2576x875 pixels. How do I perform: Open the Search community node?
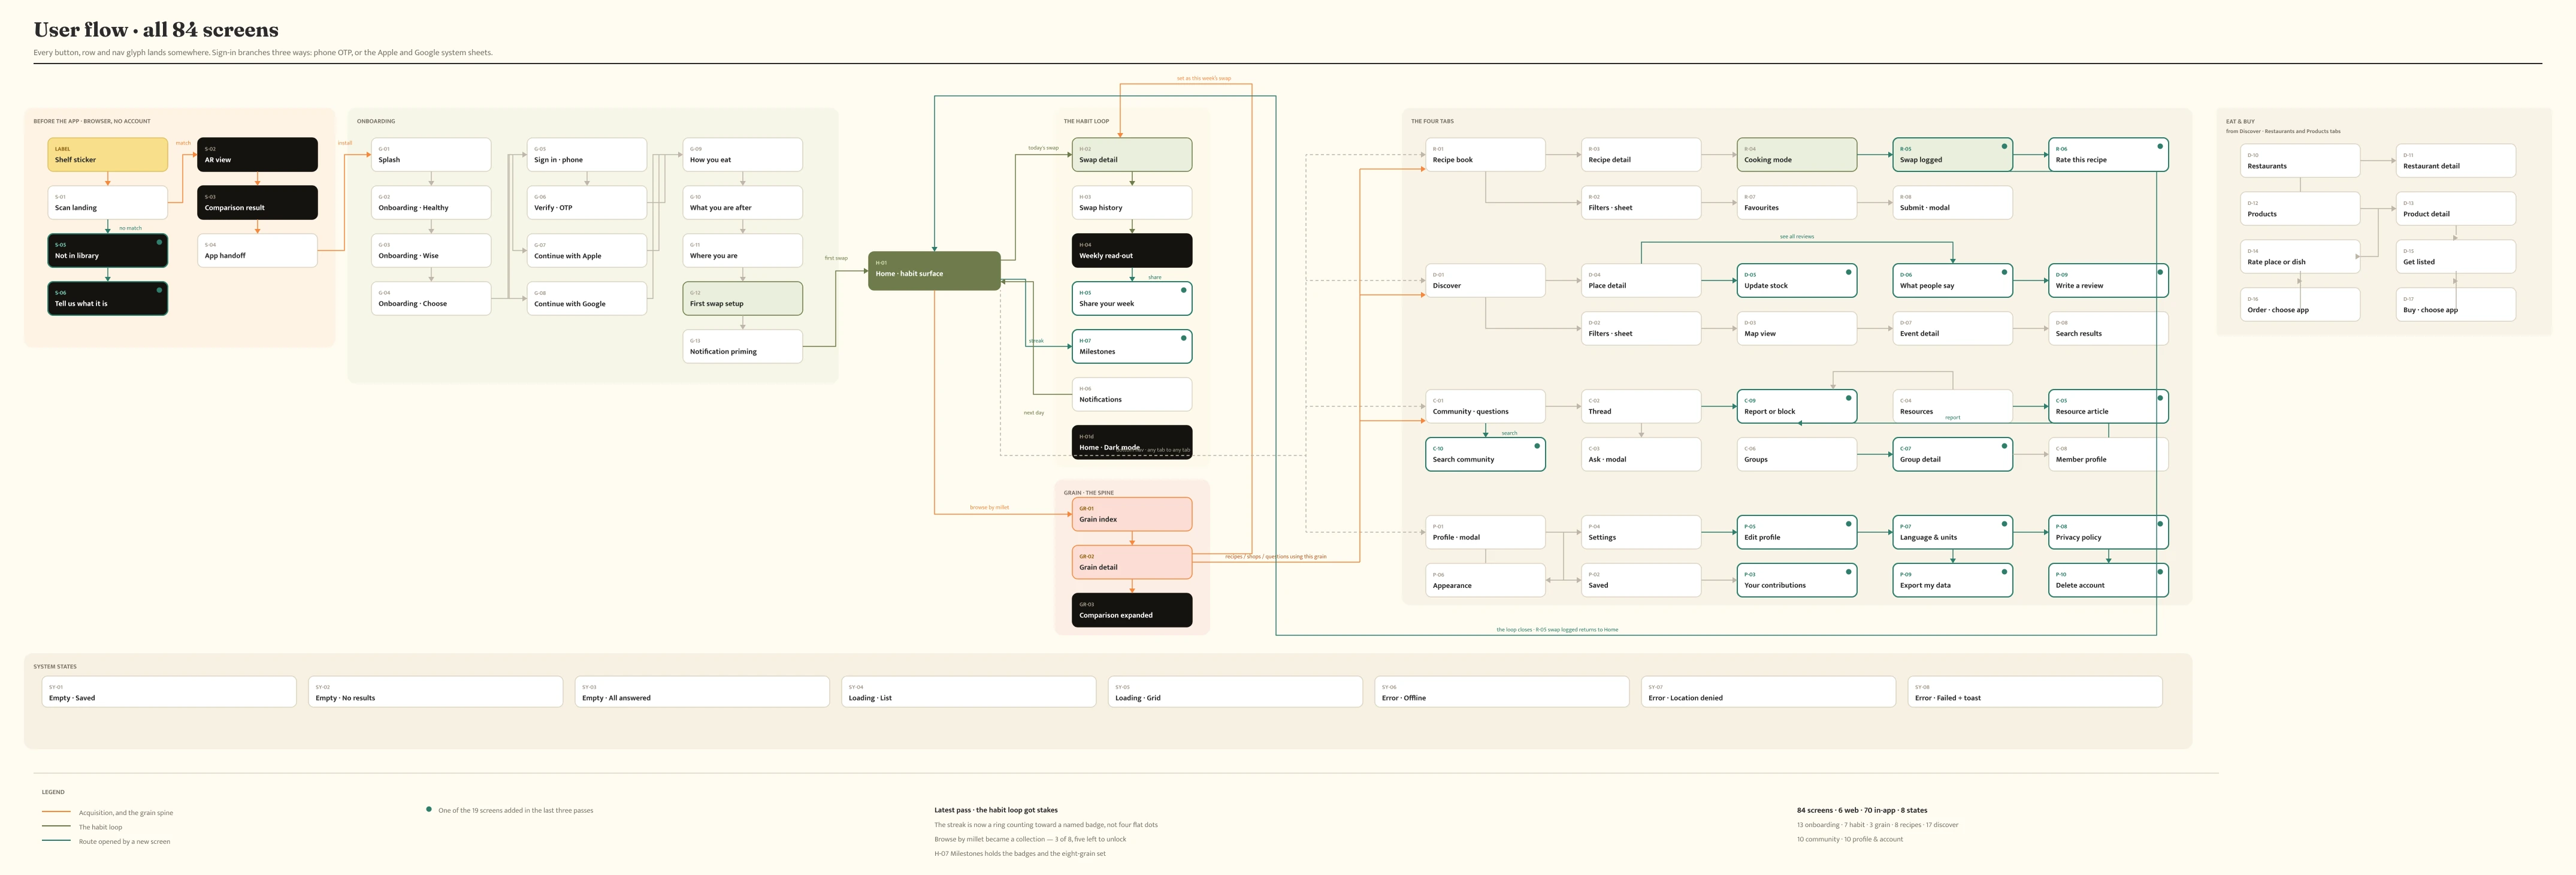[x=1485, y=455]
